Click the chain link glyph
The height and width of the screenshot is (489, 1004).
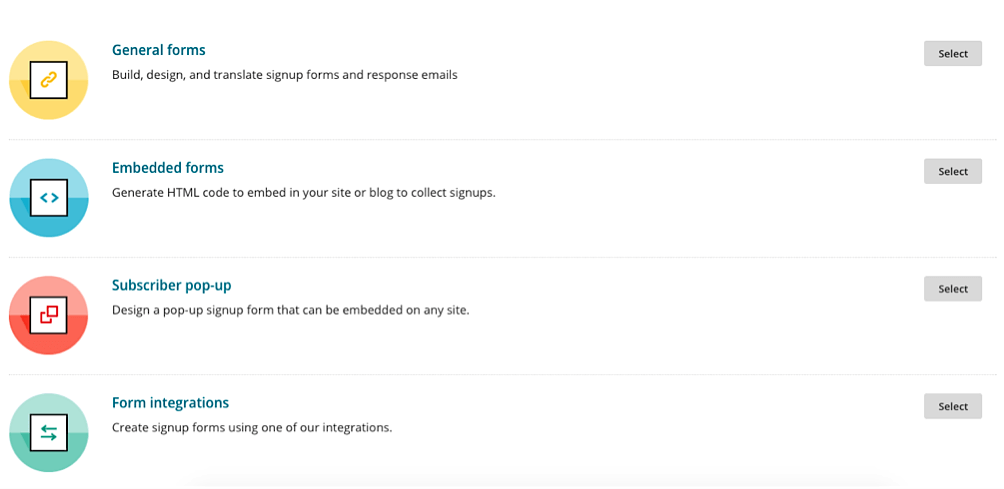[x=49, y=80]
